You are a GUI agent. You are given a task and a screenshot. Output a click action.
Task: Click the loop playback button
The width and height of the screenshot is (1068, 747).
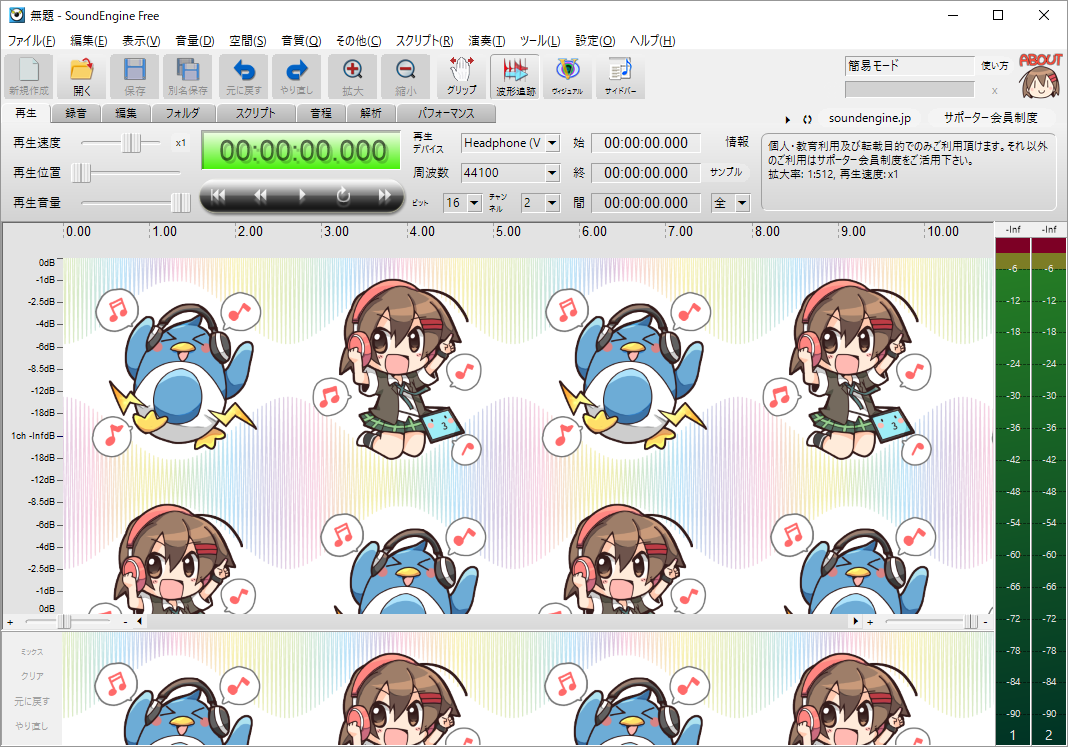click(343, 196)
